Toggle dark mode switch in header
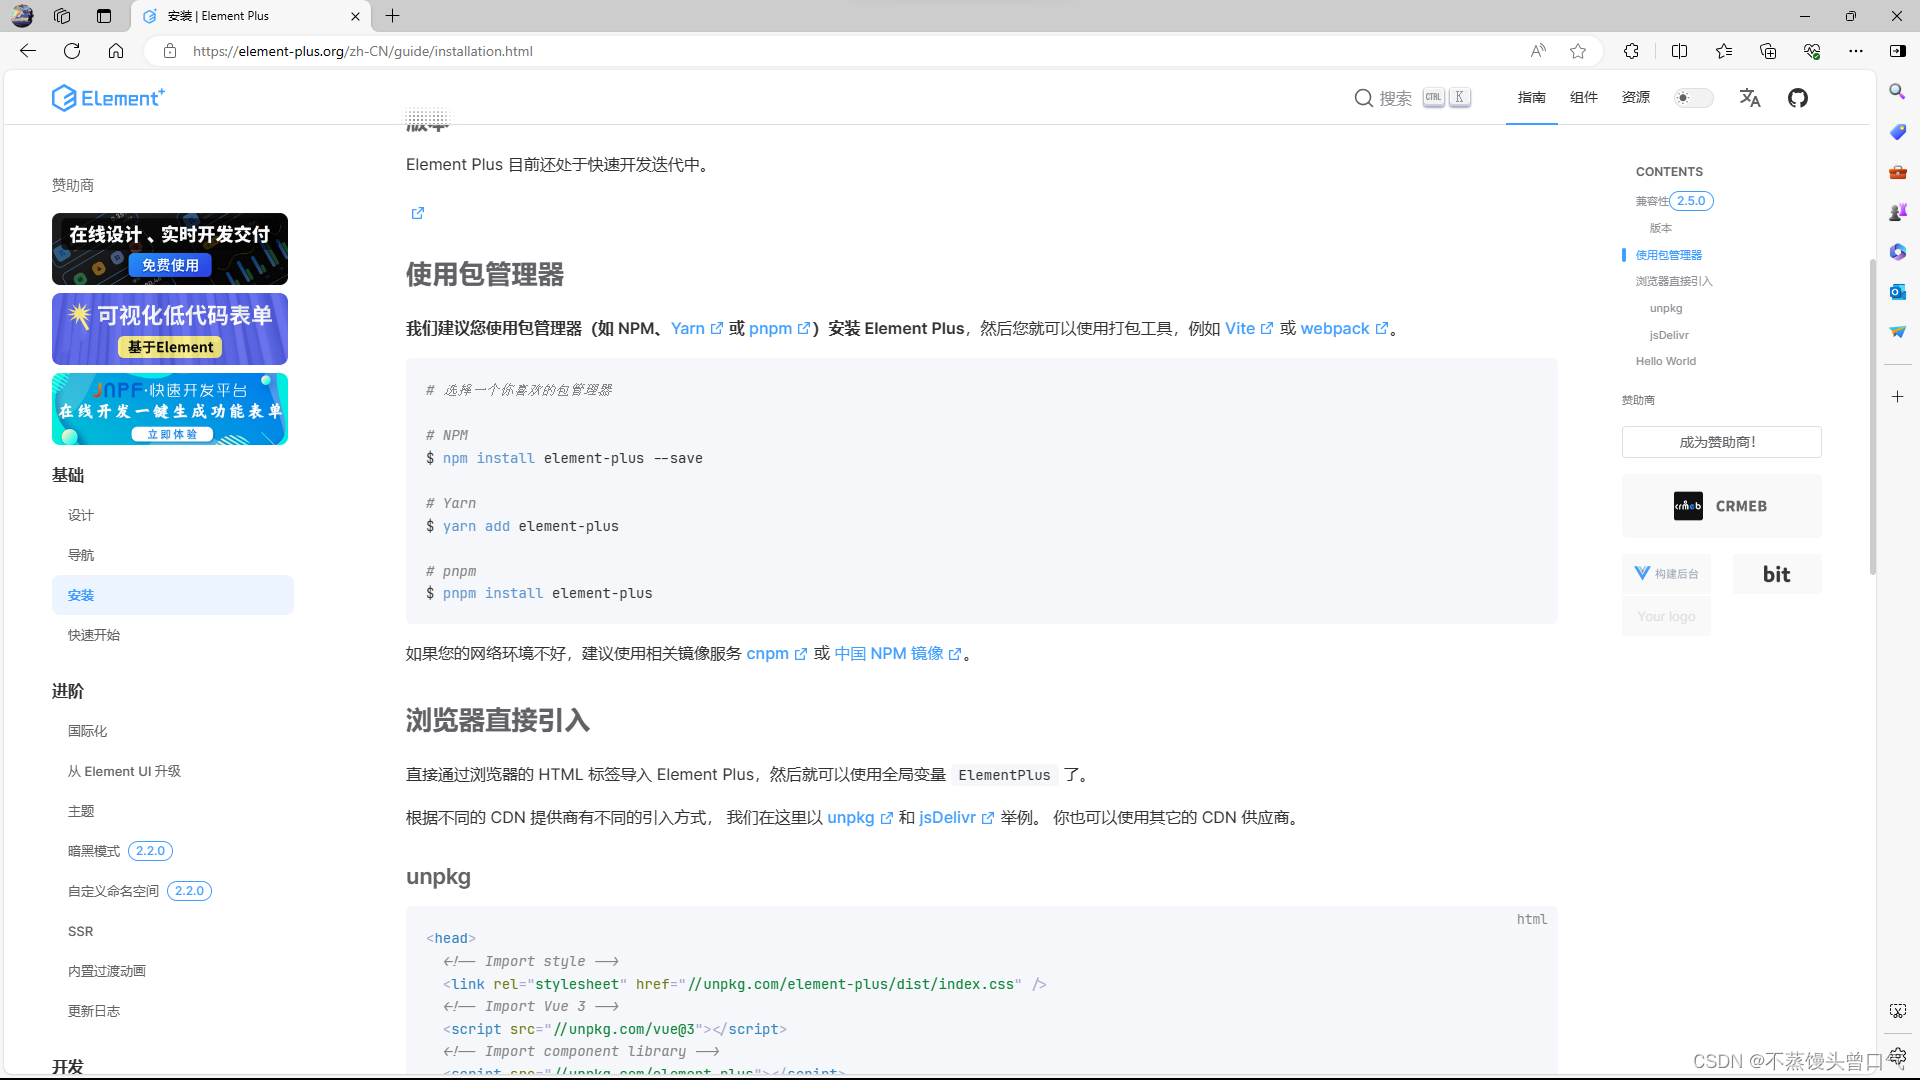The image size is (1920, 1080). pos(1693,97)
